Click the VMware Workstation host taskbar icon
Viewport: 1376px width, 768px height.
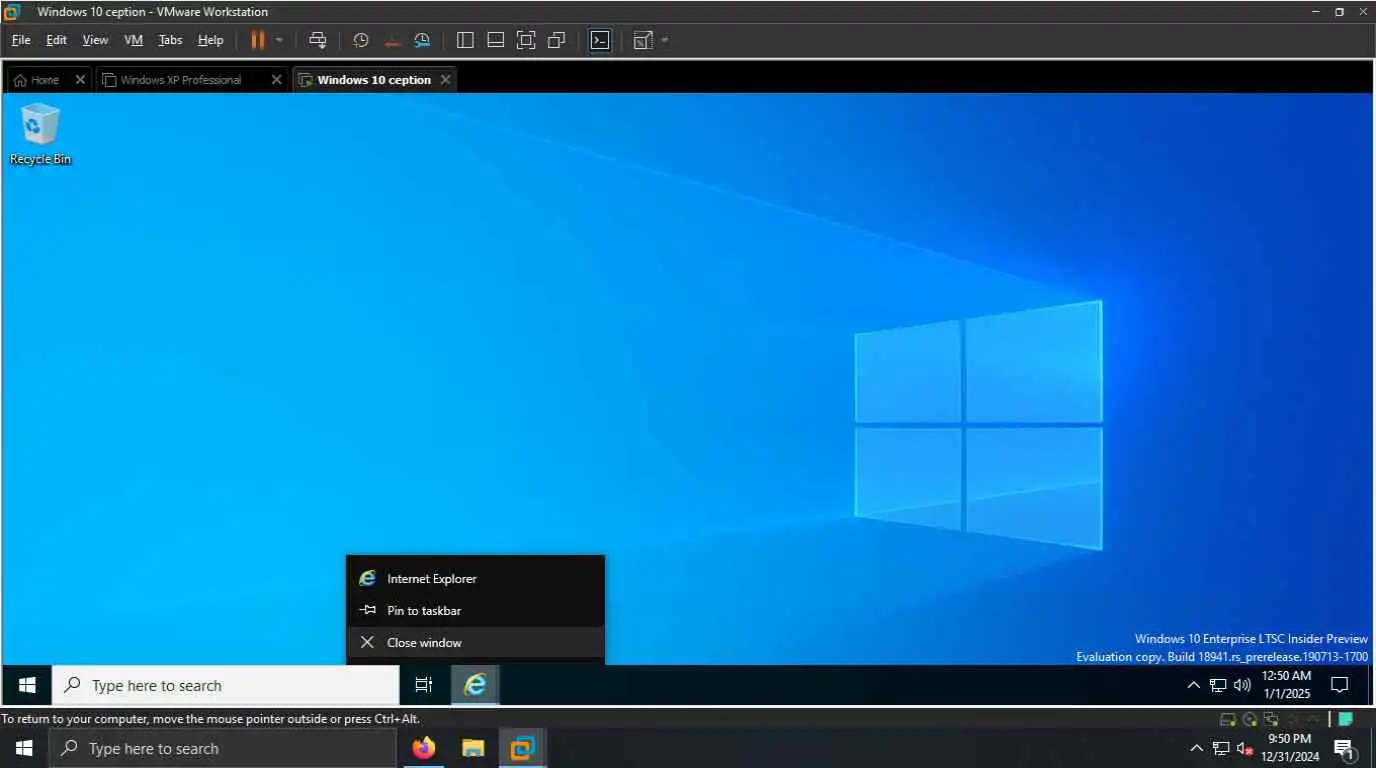tap(522, 748)
